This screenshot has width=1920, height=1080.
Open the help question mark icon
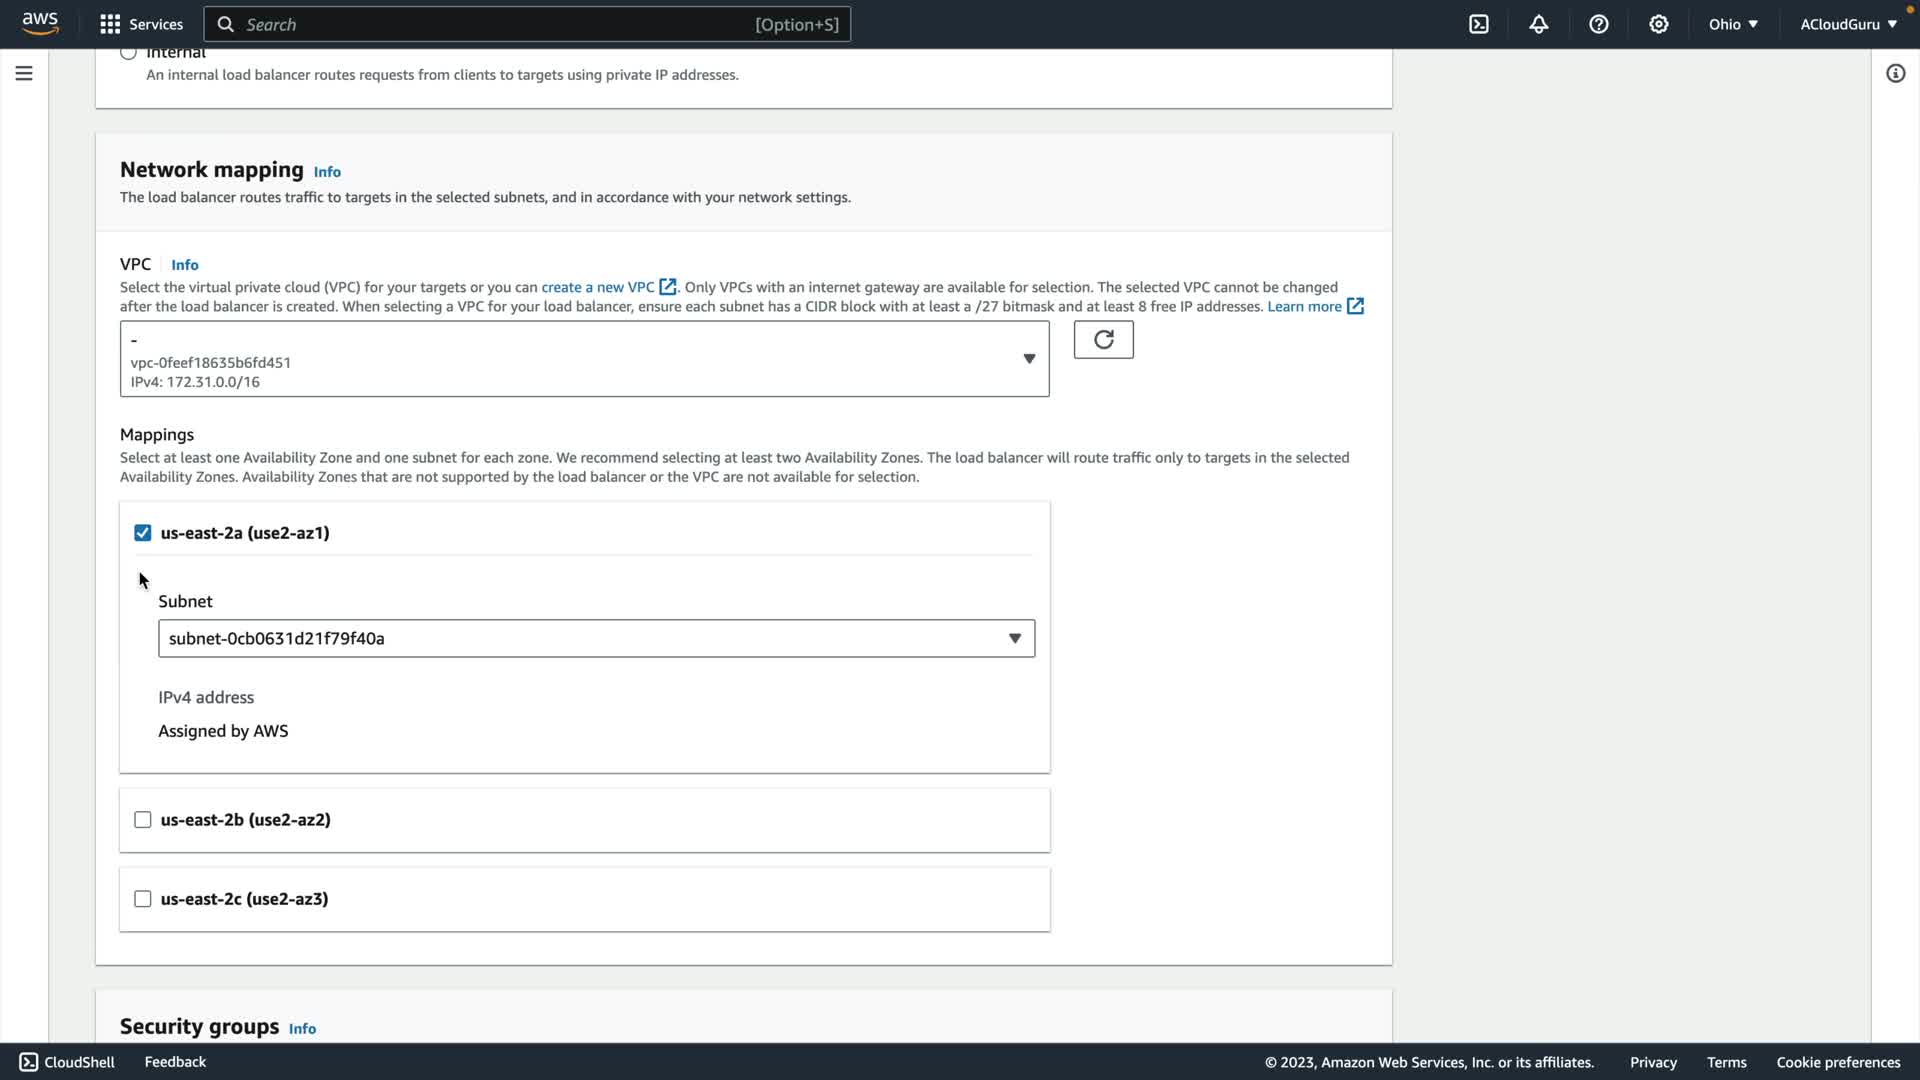1599,24
